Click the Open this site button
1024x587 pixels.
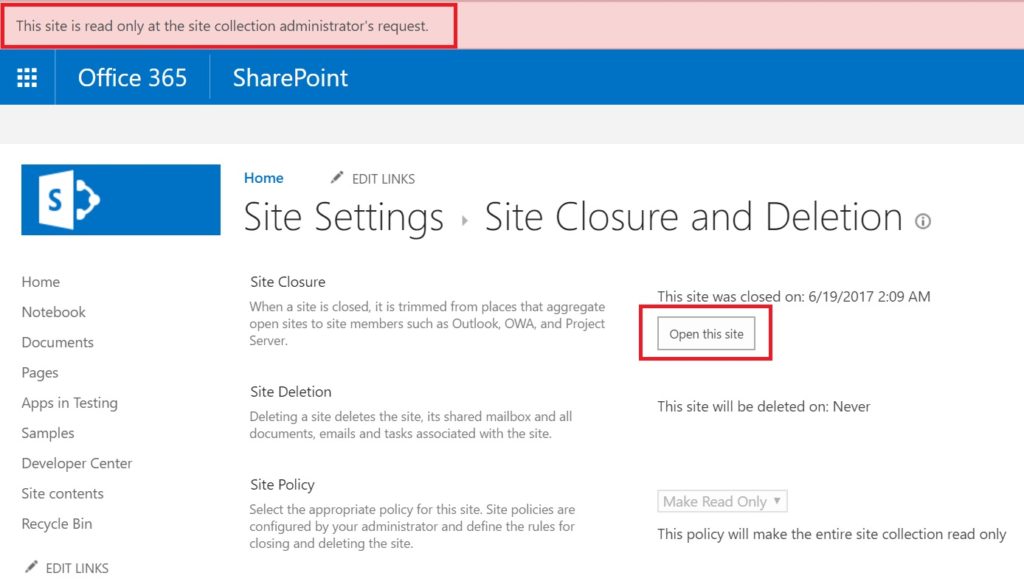coord(706,334)
